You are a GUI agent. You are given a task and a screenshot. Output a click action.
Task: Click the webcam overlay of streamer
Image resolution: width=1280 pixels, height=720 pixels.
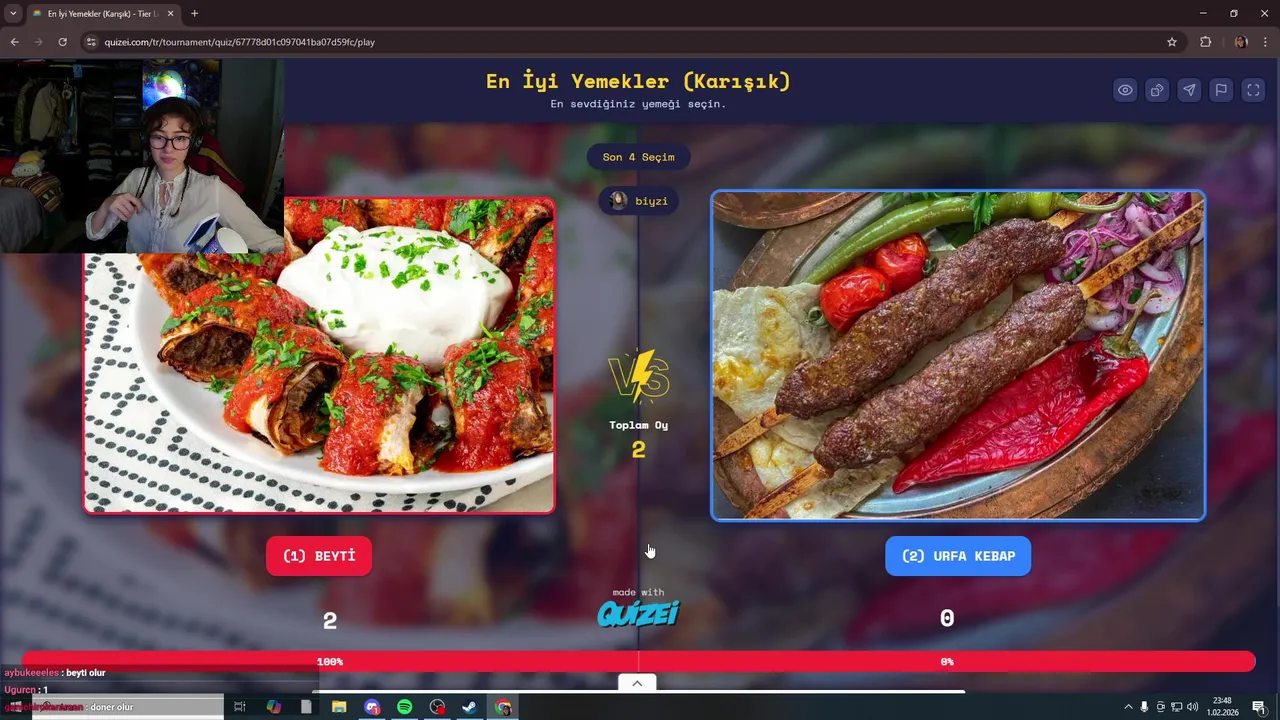coord(142,156)
